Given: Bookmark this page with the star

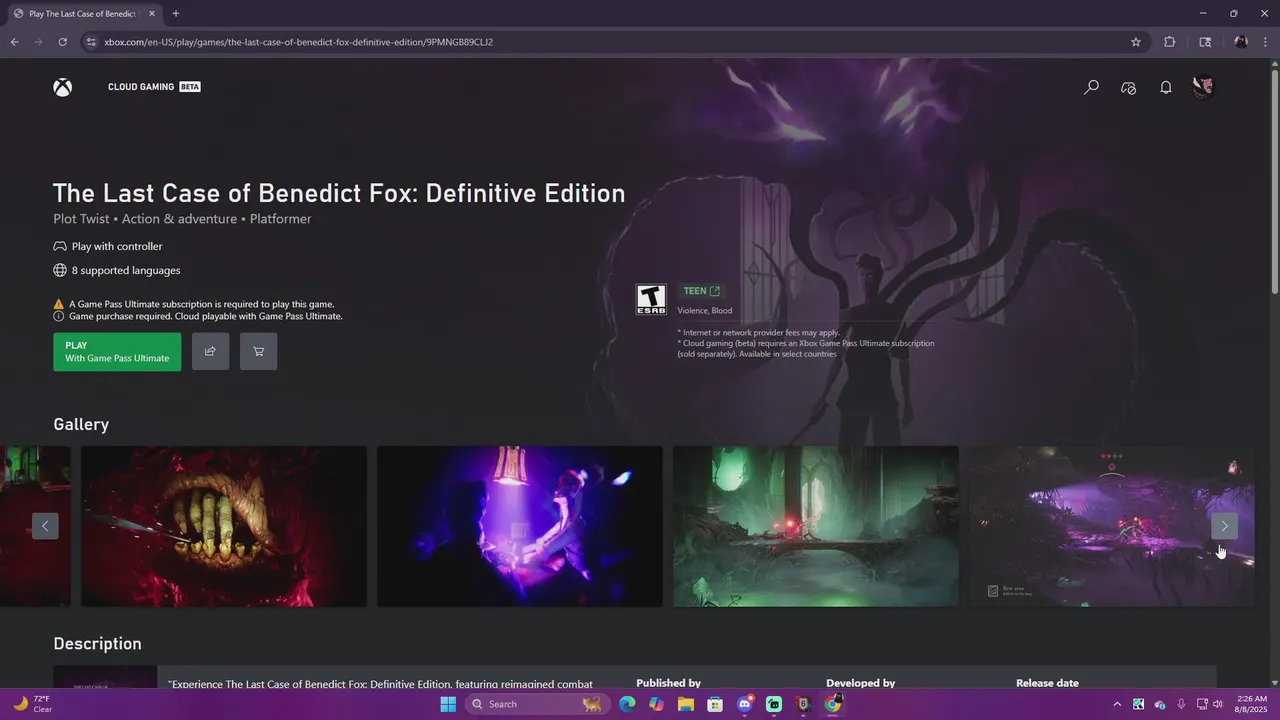Looking at the screenshot, I should coord(1136,42).
